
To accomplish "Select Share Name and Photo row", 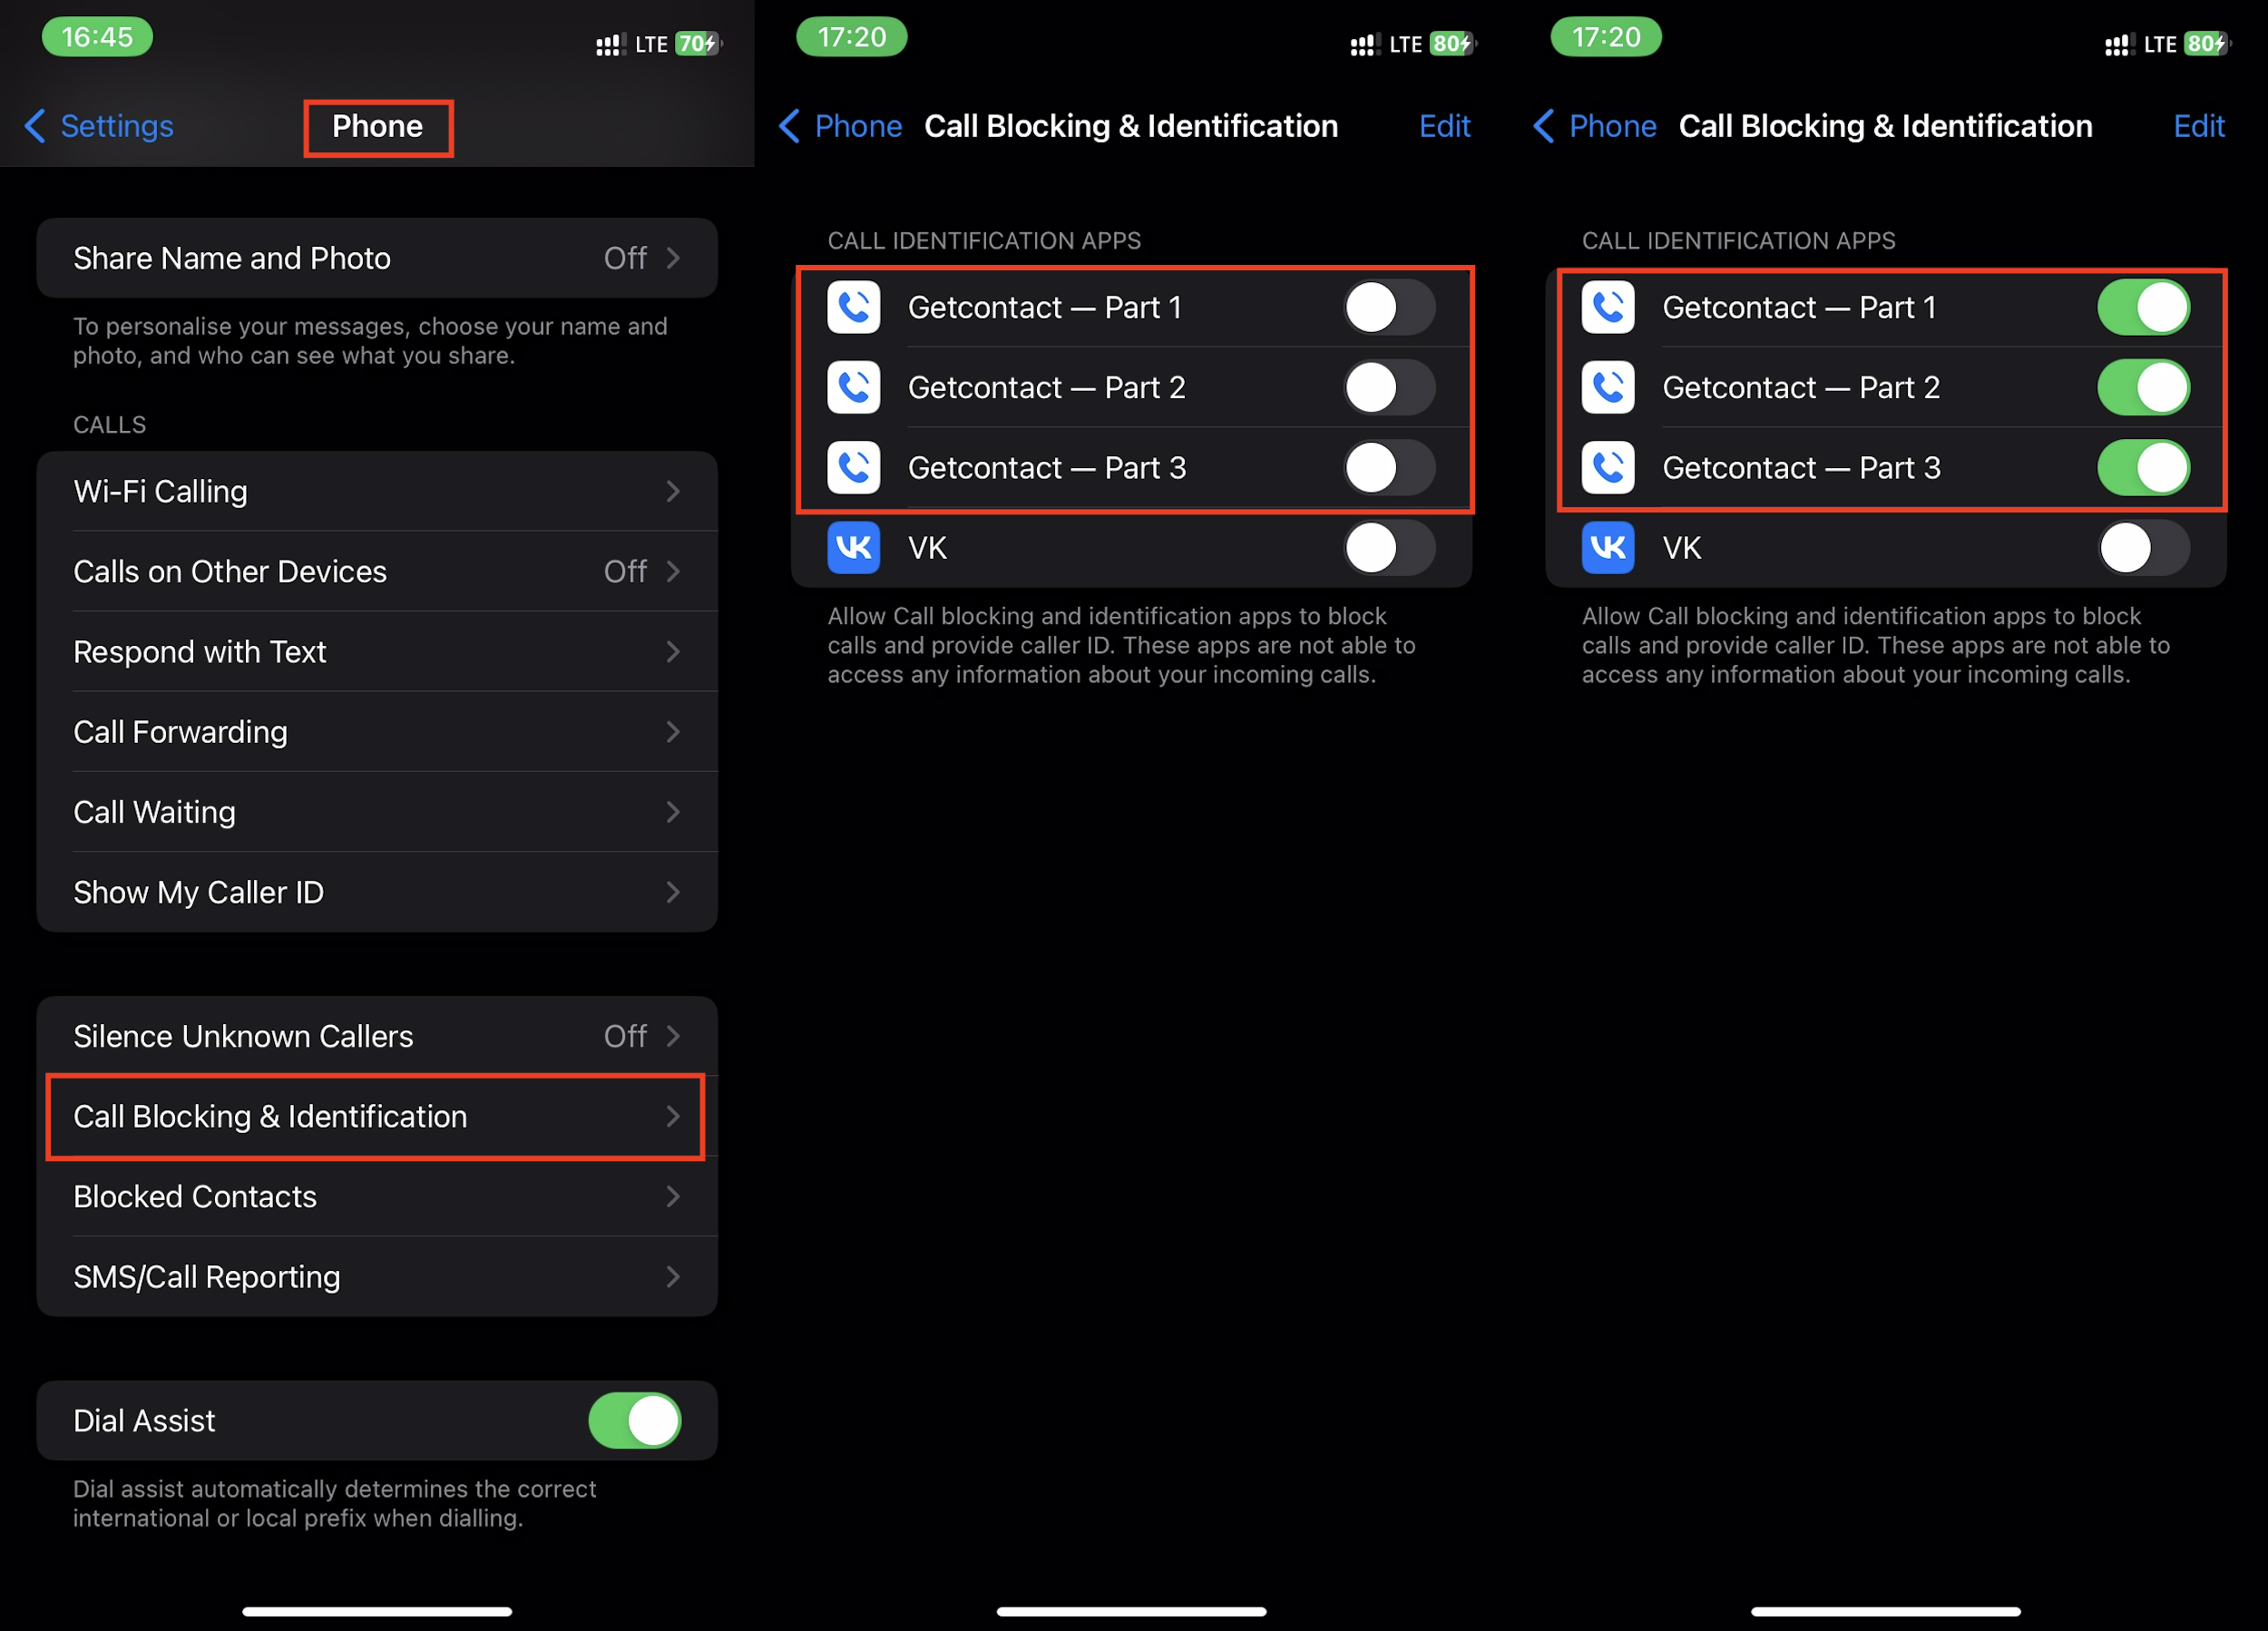I will coord(376,259).
